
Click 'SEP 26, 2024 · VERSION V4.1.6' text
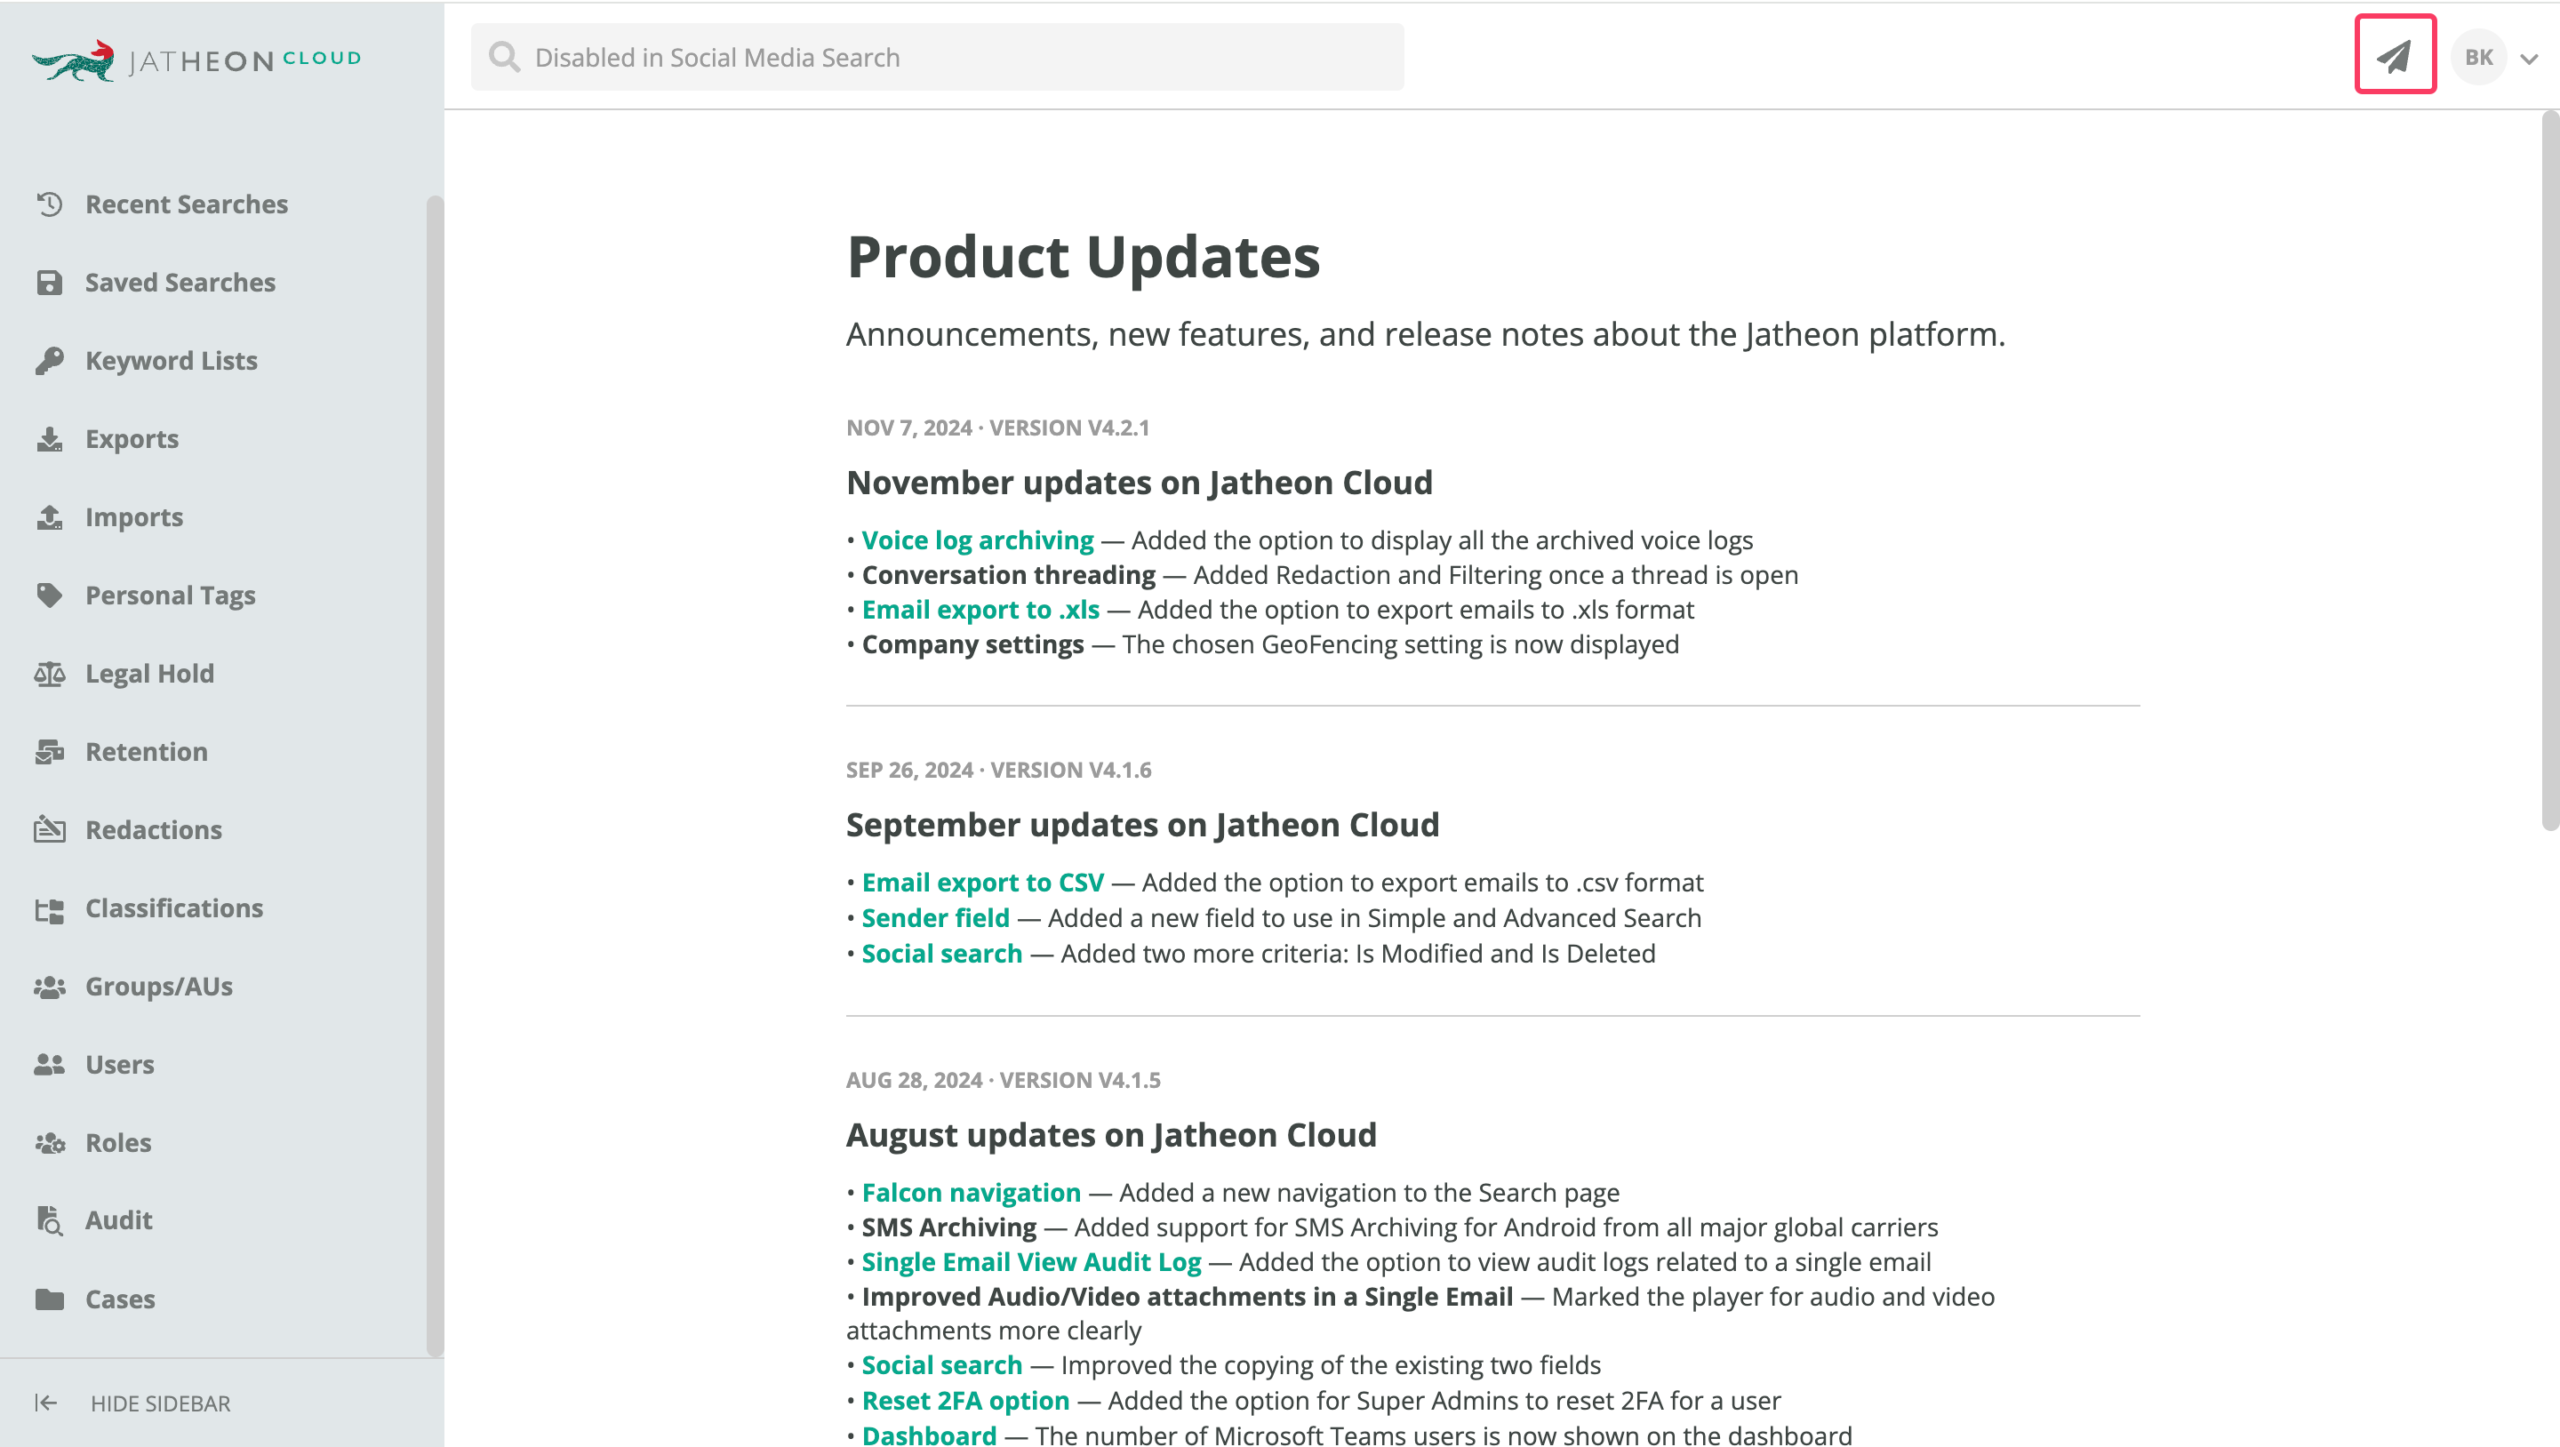click(998, 770)
